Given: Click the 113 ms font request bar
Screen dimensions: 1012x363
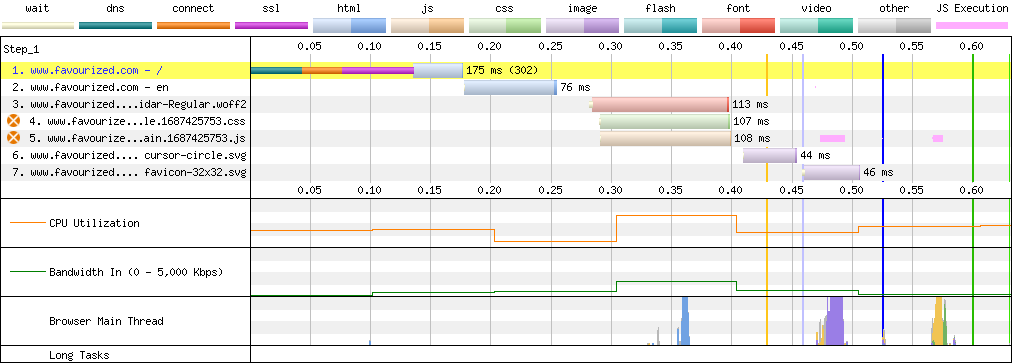Looking at the screenshot, I should 660,104.
